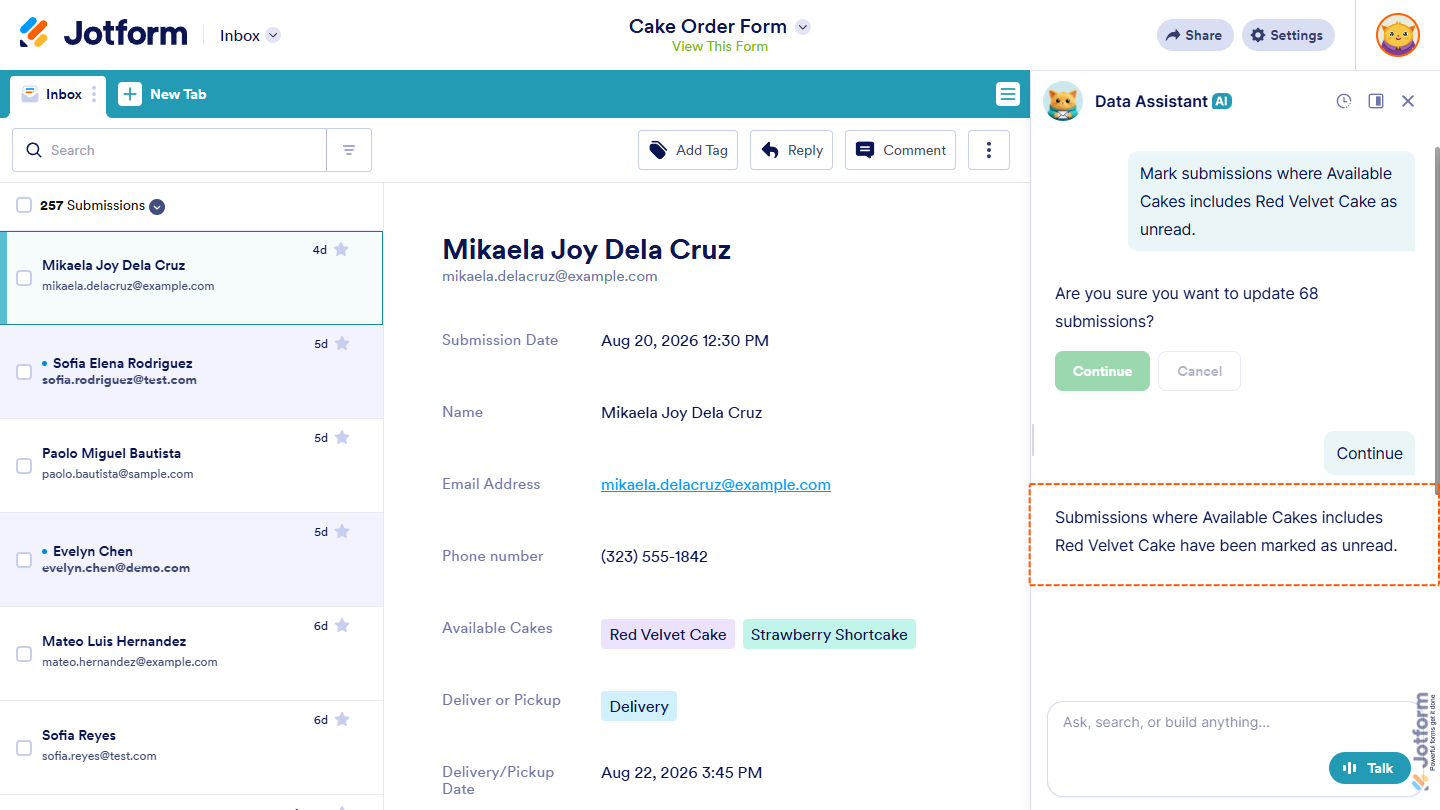This screenshot has height=810, width=1440.
Task: Click the Comment button
Action: 900,150
